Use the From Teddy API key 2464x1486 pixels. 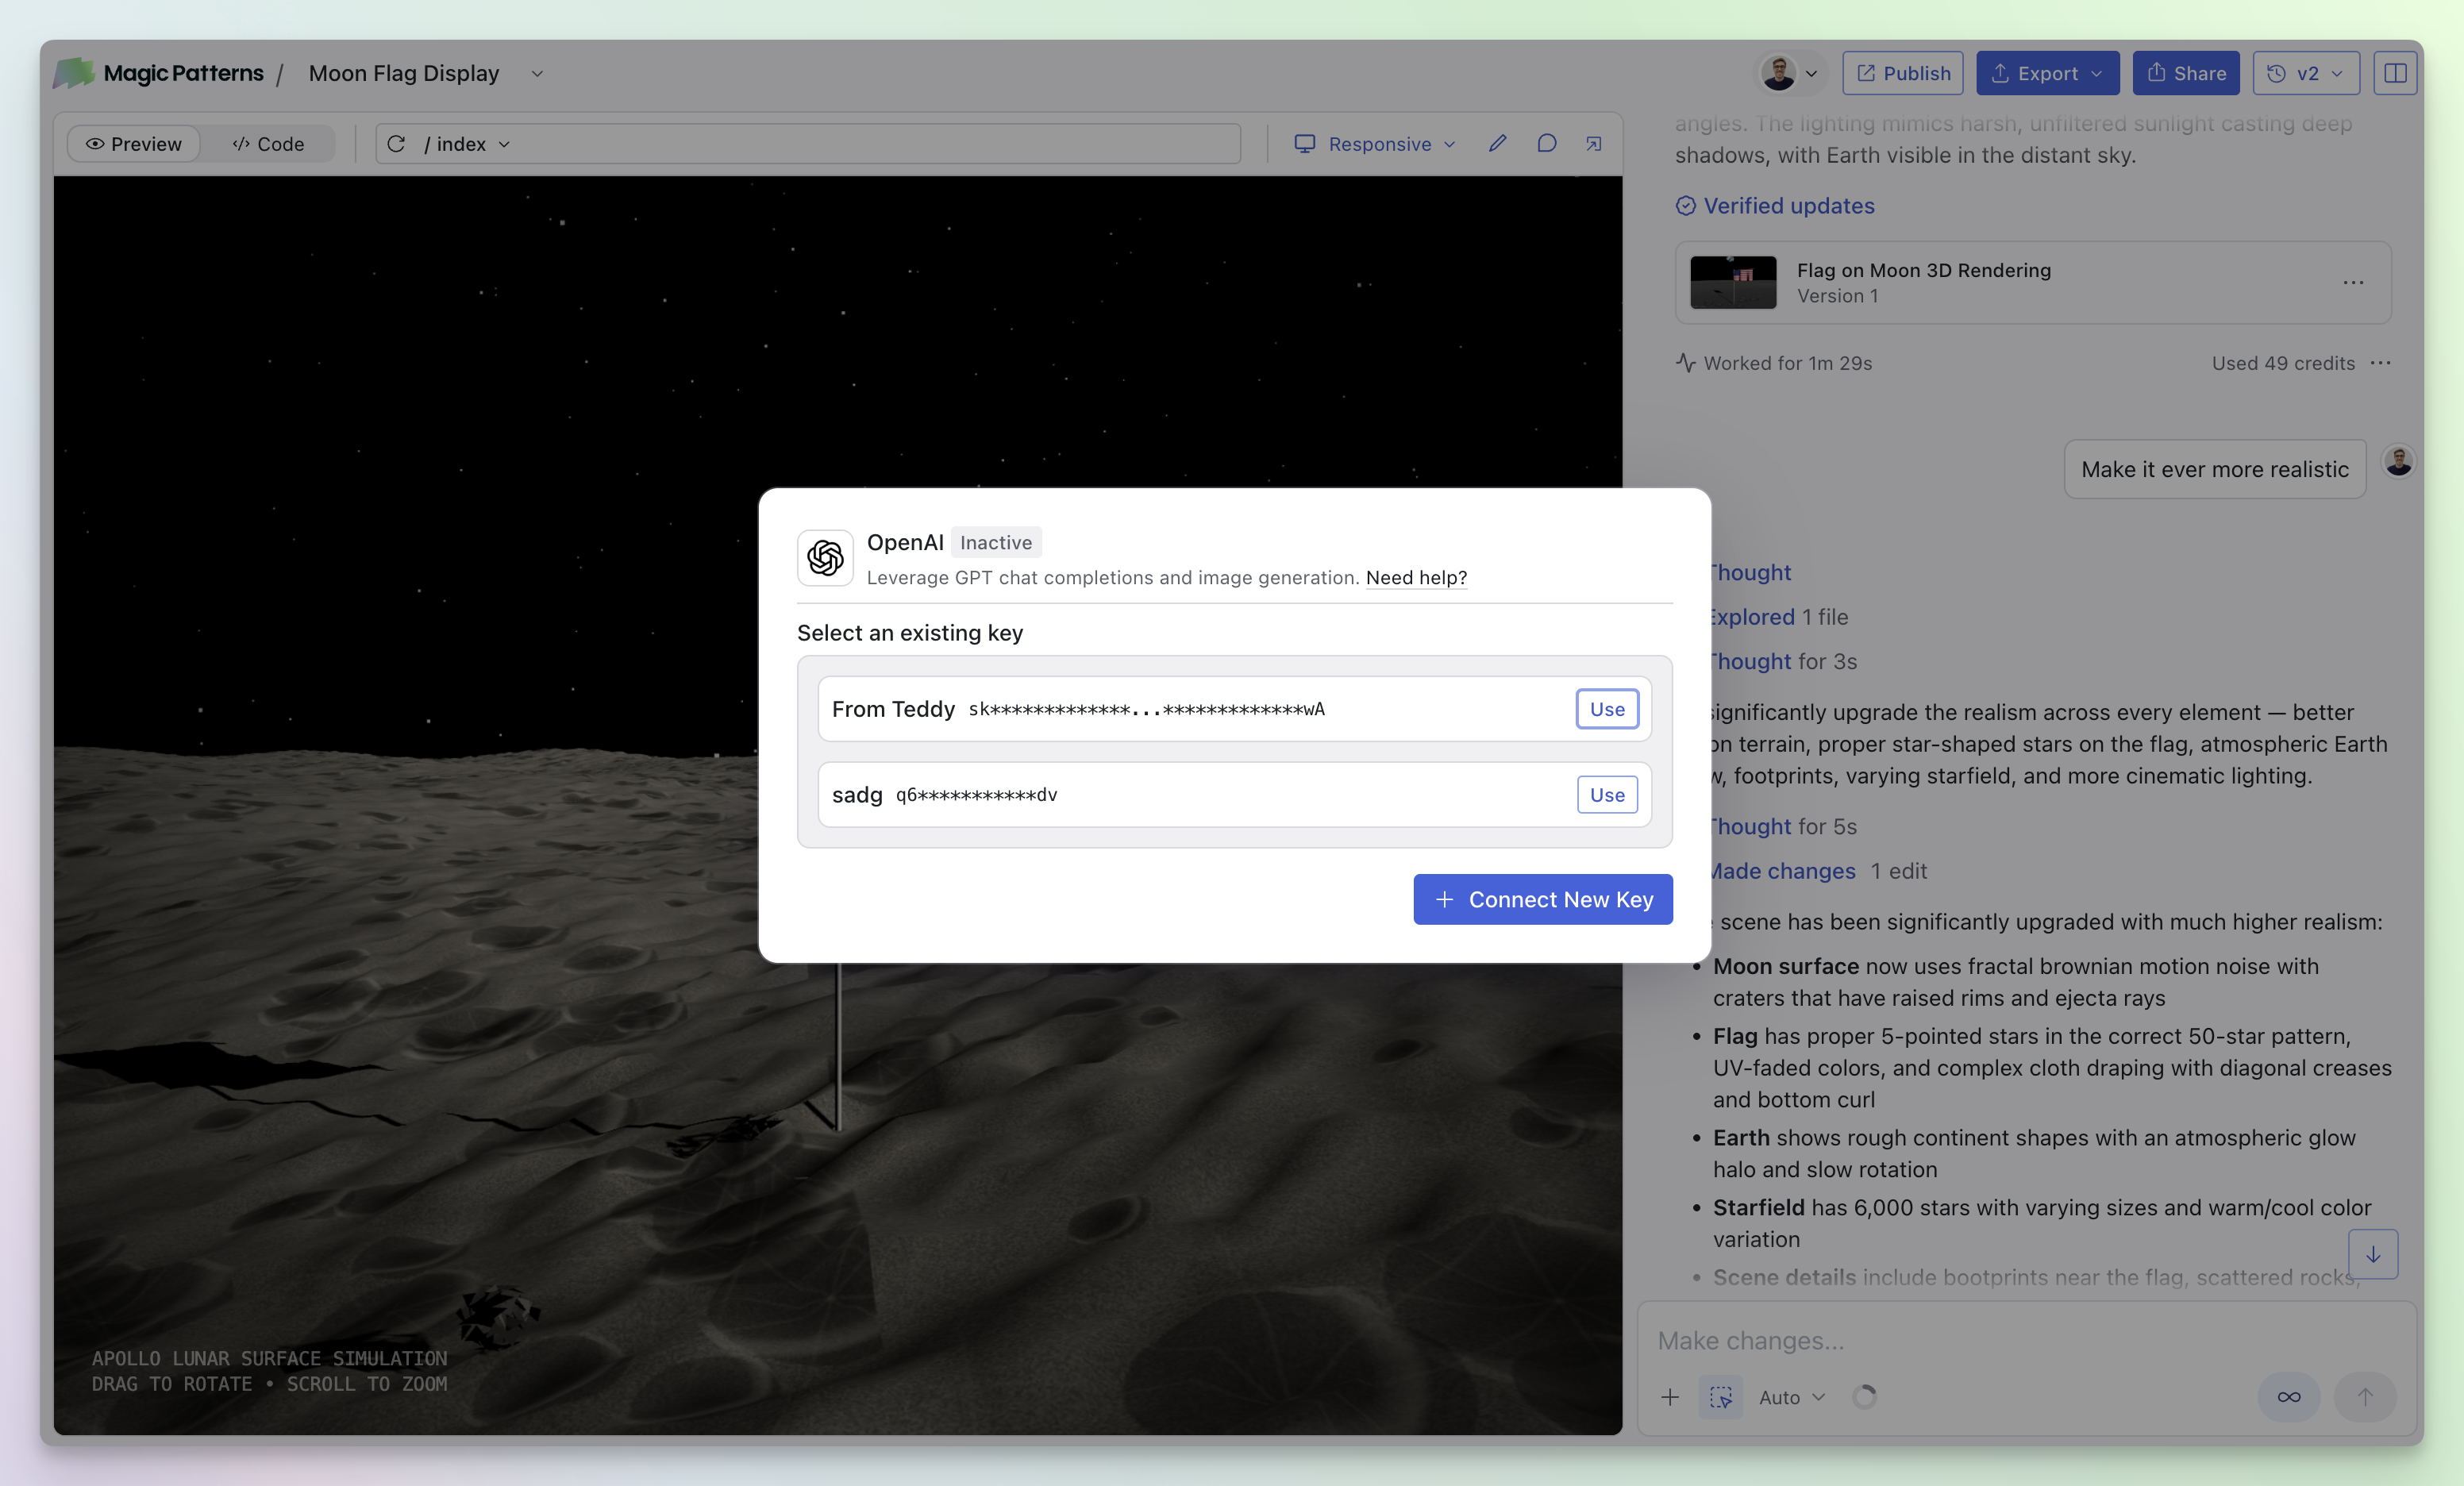point(1607,709)
